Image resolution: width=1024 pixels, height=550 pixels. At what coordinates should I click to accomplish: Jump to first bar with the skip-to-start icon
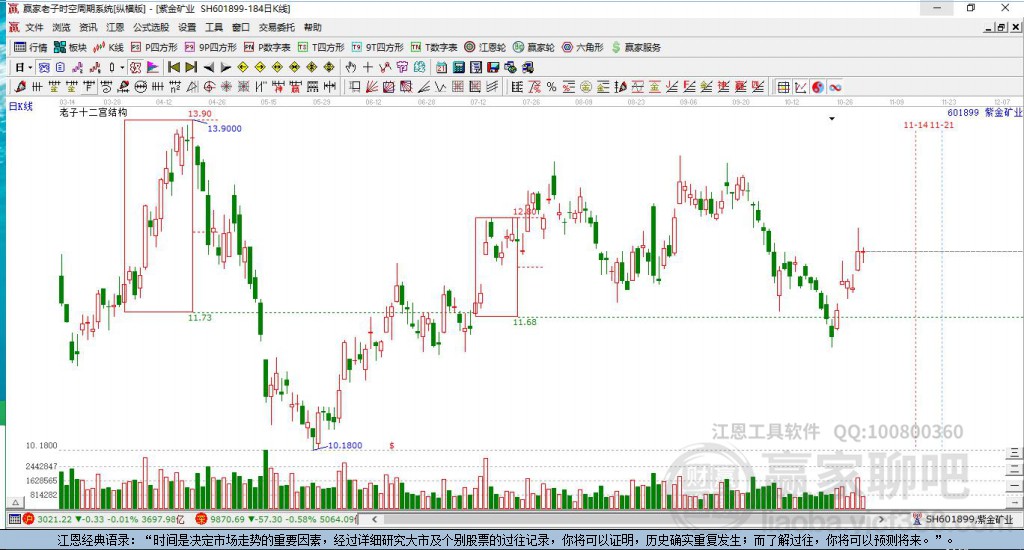(174, 67)
